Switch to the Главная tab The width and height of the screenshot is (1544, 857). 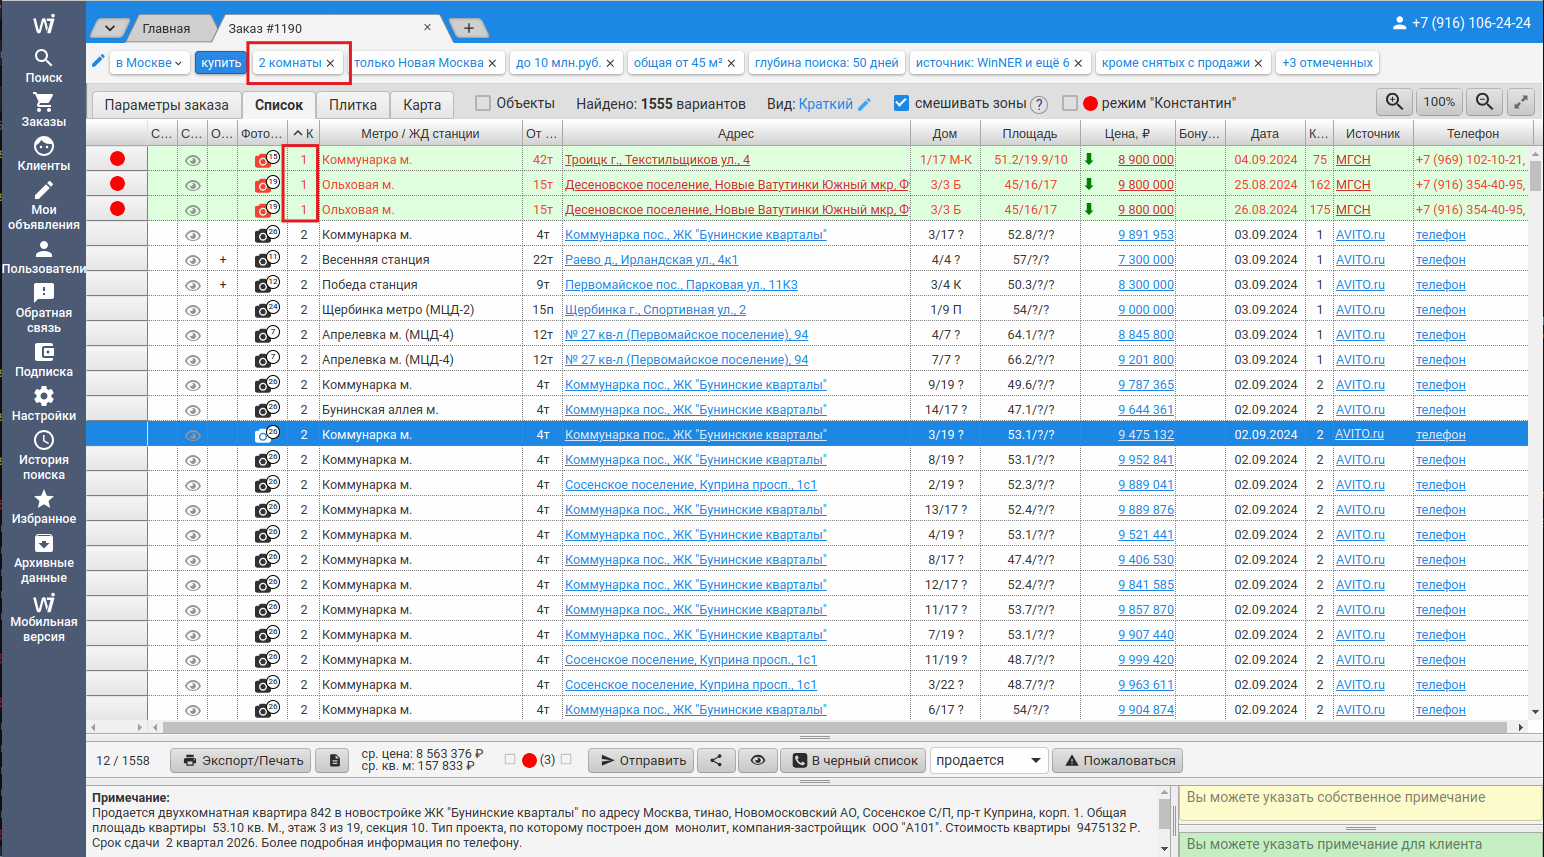tap(166, 28)
